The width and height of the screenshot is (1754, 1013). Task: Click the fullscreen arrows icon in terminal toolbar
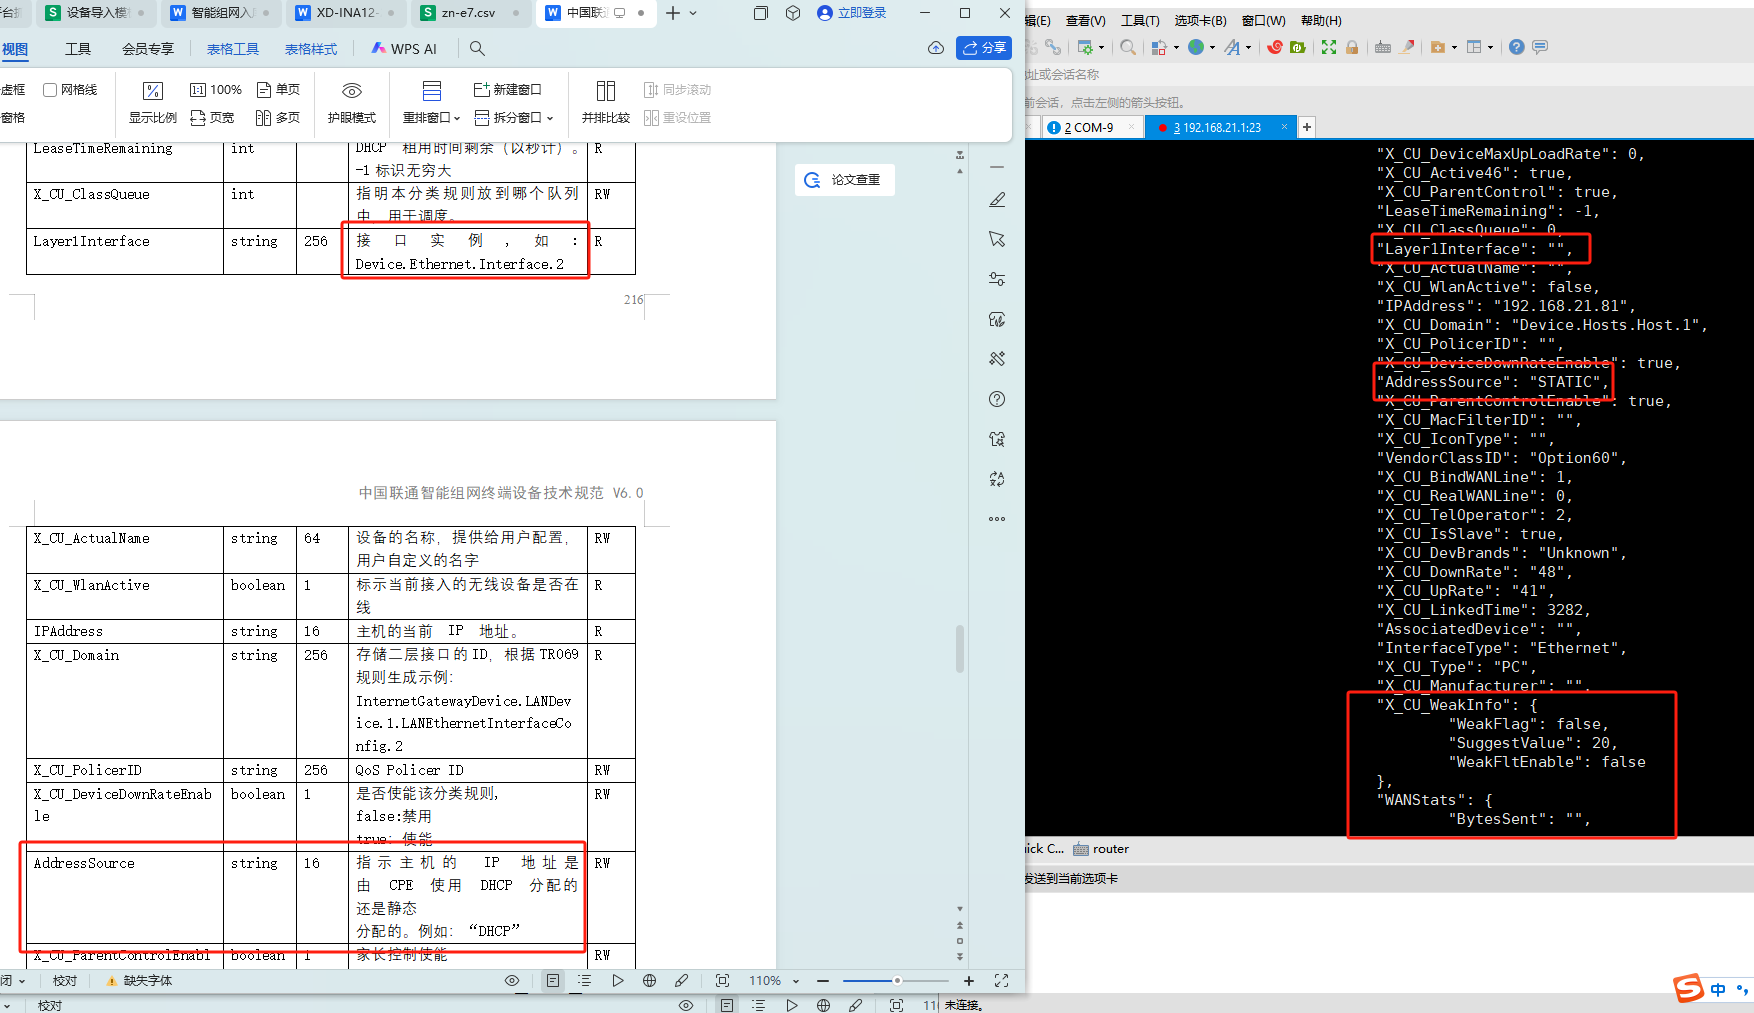click(1329, 47)
